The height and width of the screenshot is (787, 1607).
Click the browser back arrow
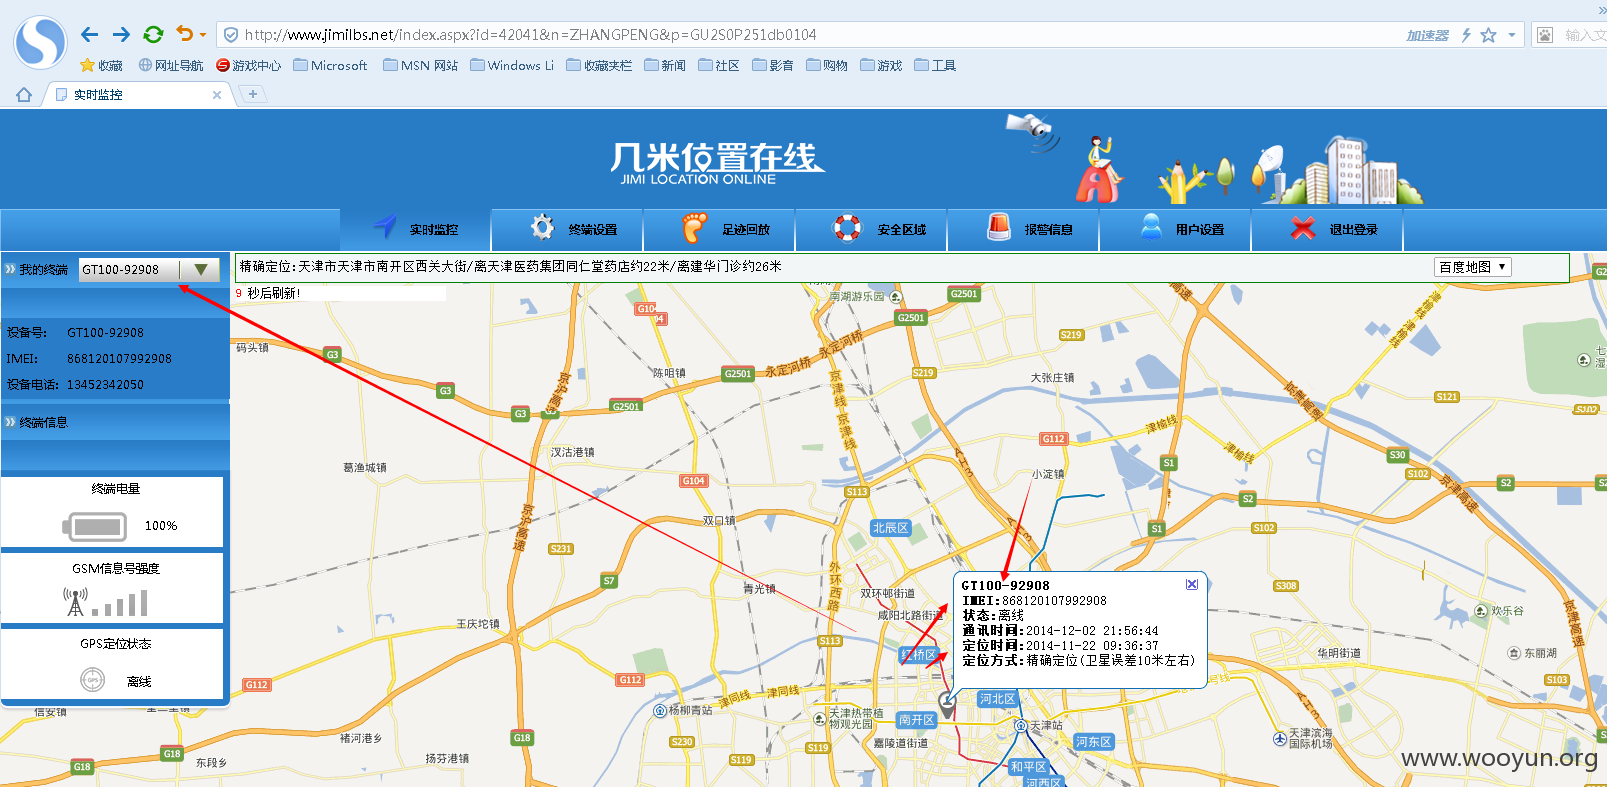pos(89,35)
